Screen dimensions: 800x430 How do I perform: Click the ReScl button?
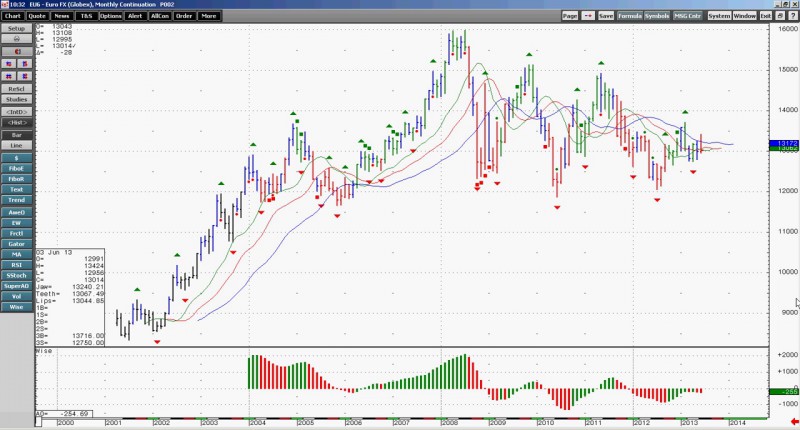(16, 89)
